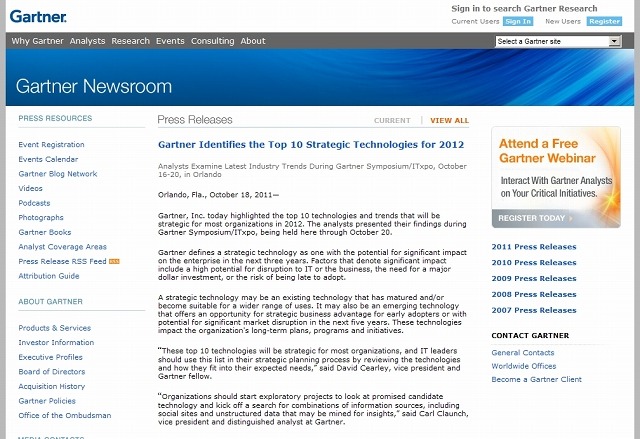This screenshot has height=439, width=640.
Task: Open the Worldwide Offices link
Action: tap(524, 366)
